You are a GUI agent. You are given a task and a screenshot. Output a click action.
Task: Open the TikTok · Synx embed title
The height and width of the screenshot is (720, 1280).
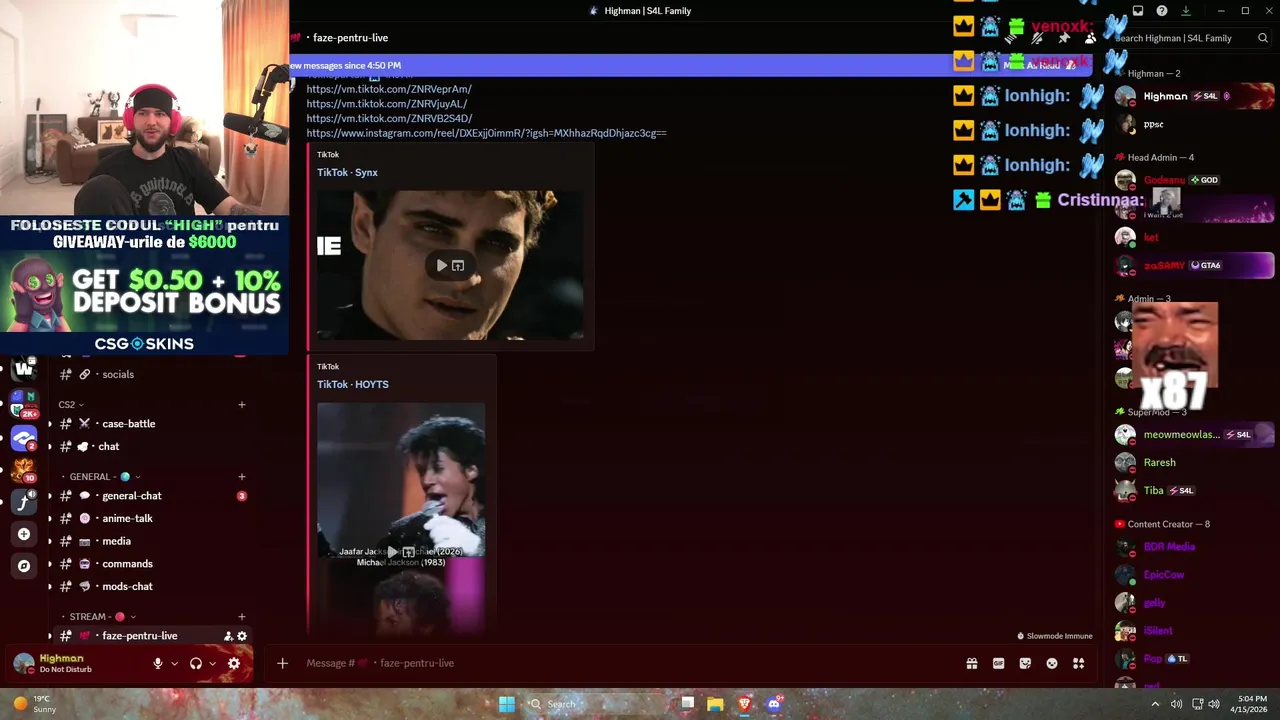[x=347, y=172]
